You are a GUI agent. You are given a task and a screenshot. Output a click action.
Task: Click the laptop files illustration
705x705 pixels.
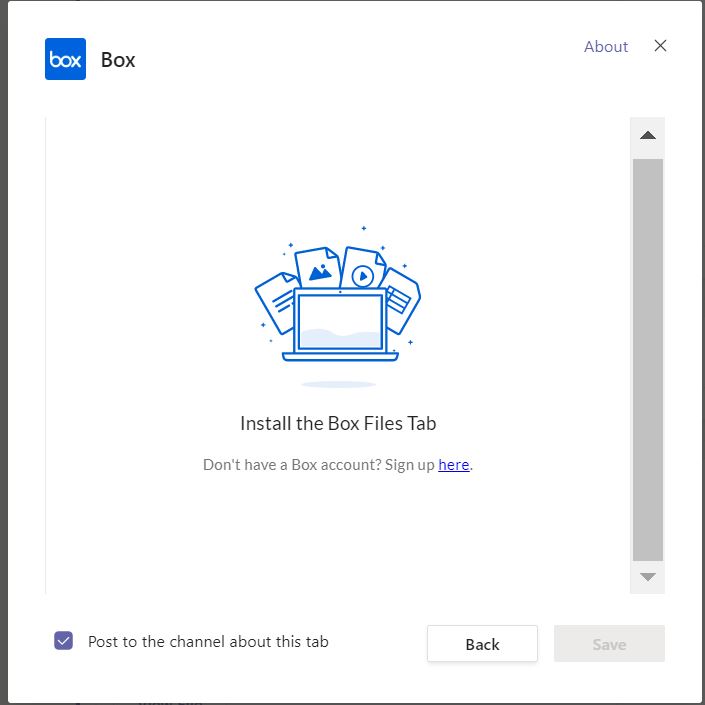click(338, 306)
